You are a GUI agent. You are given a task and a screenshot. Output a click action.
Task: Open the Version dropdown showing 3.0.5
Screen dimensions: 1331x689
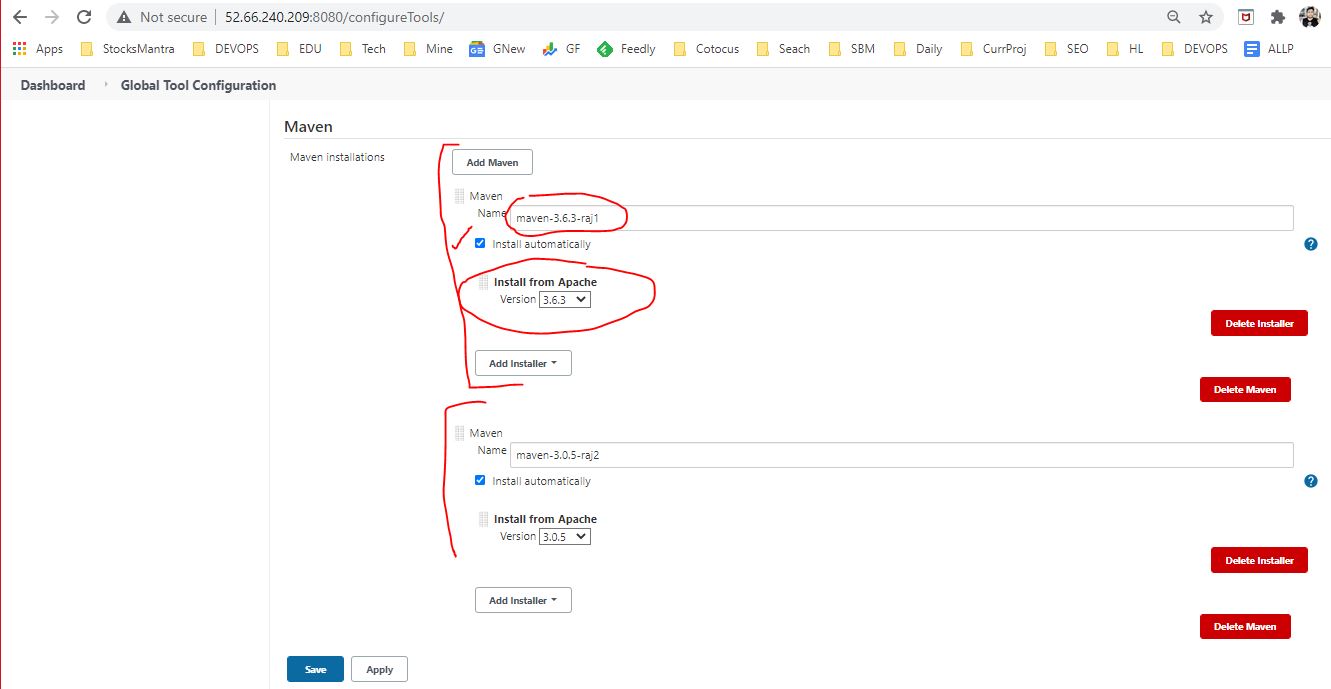click(x=565, y=536)
